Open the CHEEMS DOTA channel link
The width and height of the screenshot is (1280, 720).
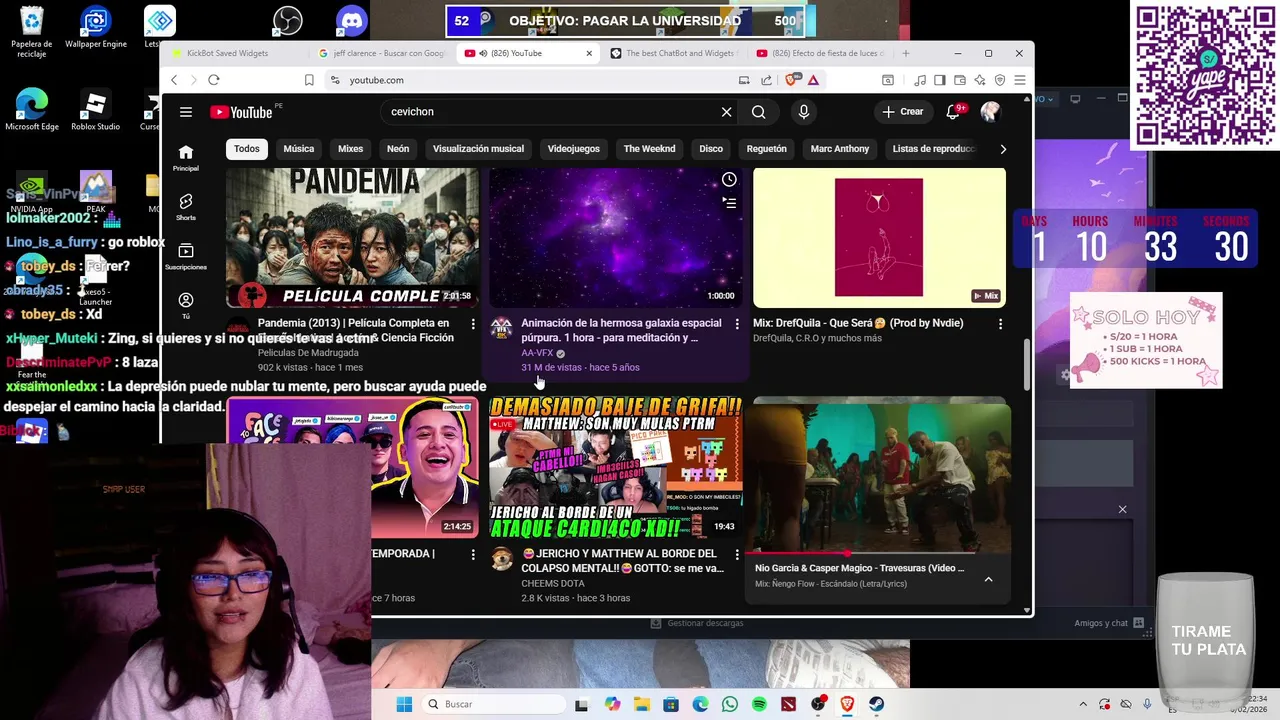point(555,583)
